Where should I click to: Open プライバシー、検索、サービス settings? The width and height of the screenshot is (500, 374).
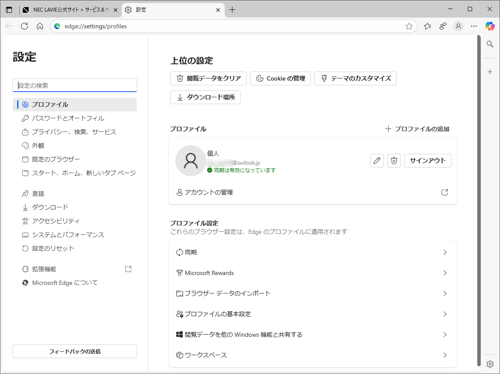75,132
